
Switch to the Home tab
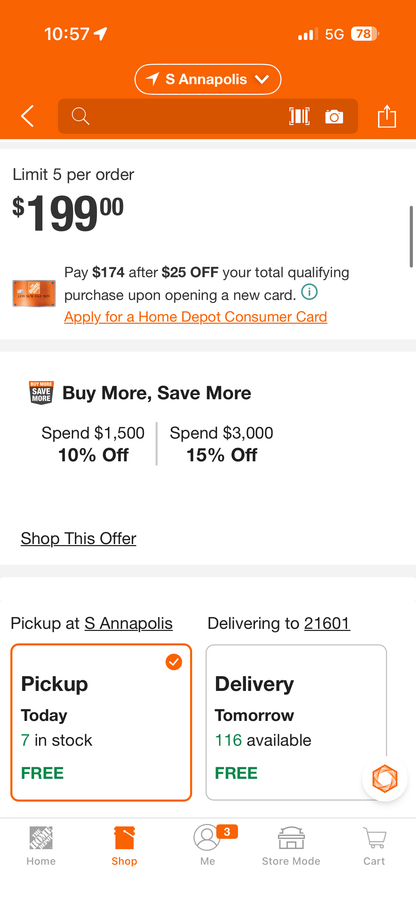click(x=41, y=846)
